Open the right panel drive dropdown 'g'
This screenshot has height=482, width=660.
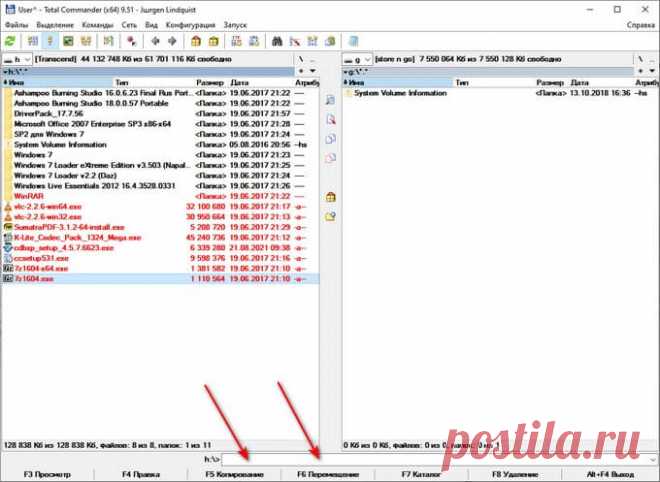point(357,60)
